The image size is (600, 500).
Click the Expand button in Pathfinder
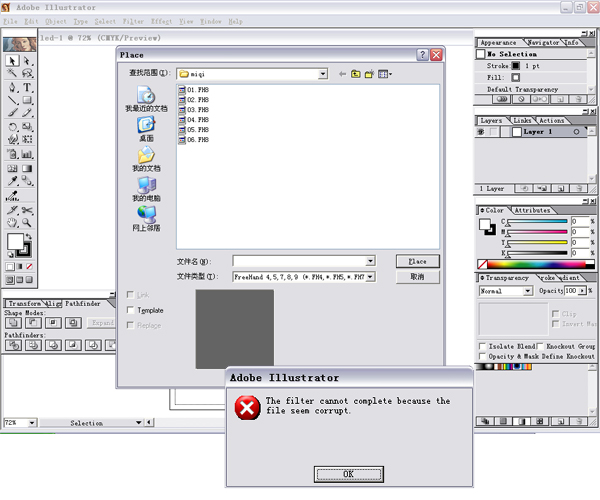[x=103, y=322]
